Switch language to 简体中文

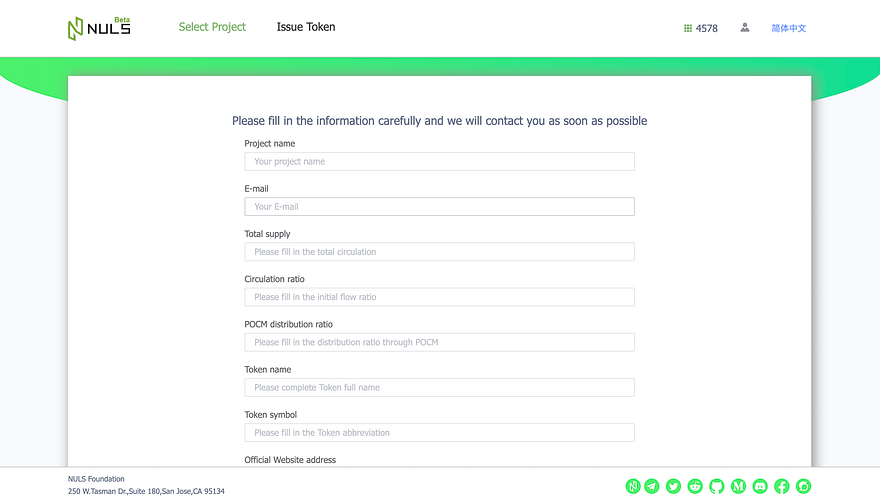point(789,28)
